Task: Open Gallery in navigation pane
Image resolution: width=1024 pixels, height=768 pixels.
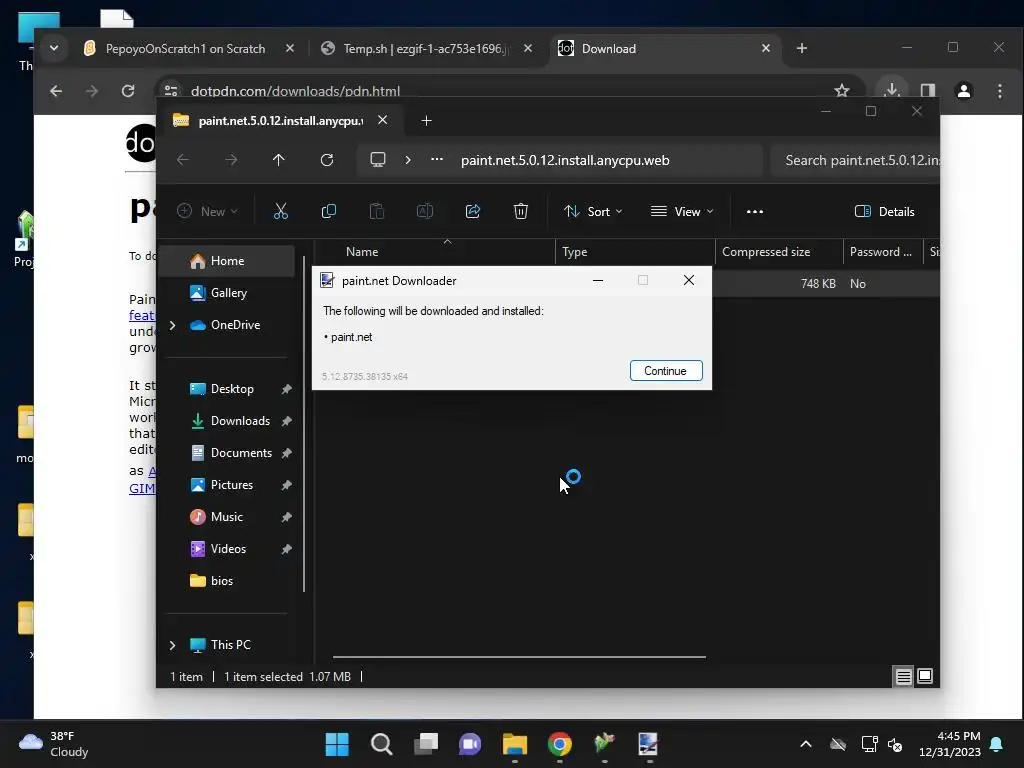Action: coord(227,293)
